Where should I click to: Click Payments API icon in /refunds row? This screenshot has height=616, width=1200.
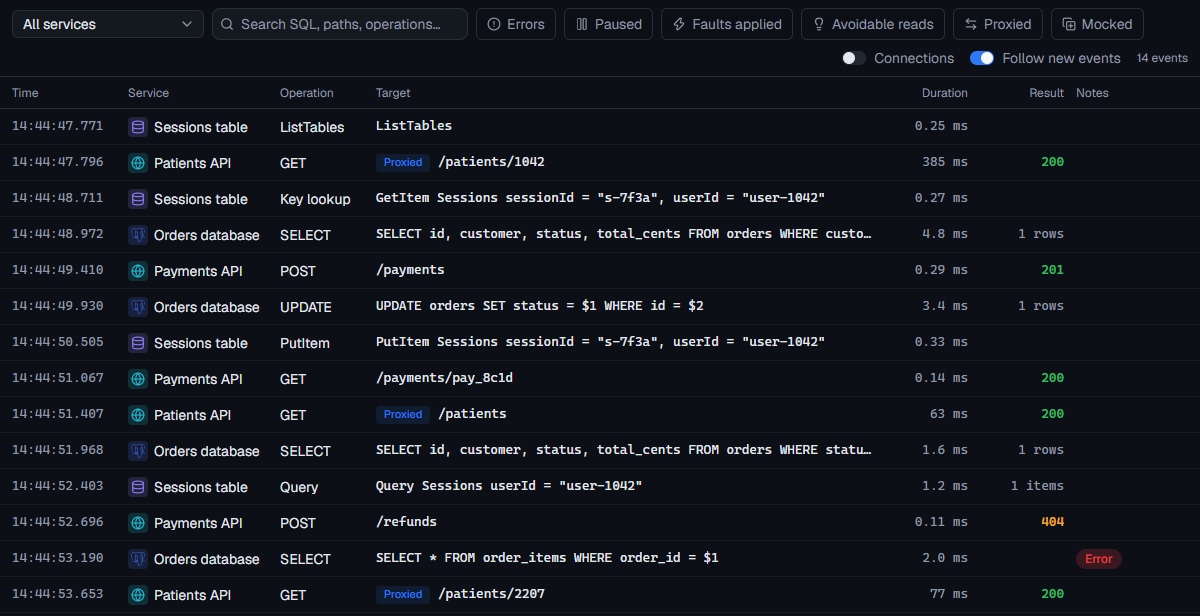138,523
